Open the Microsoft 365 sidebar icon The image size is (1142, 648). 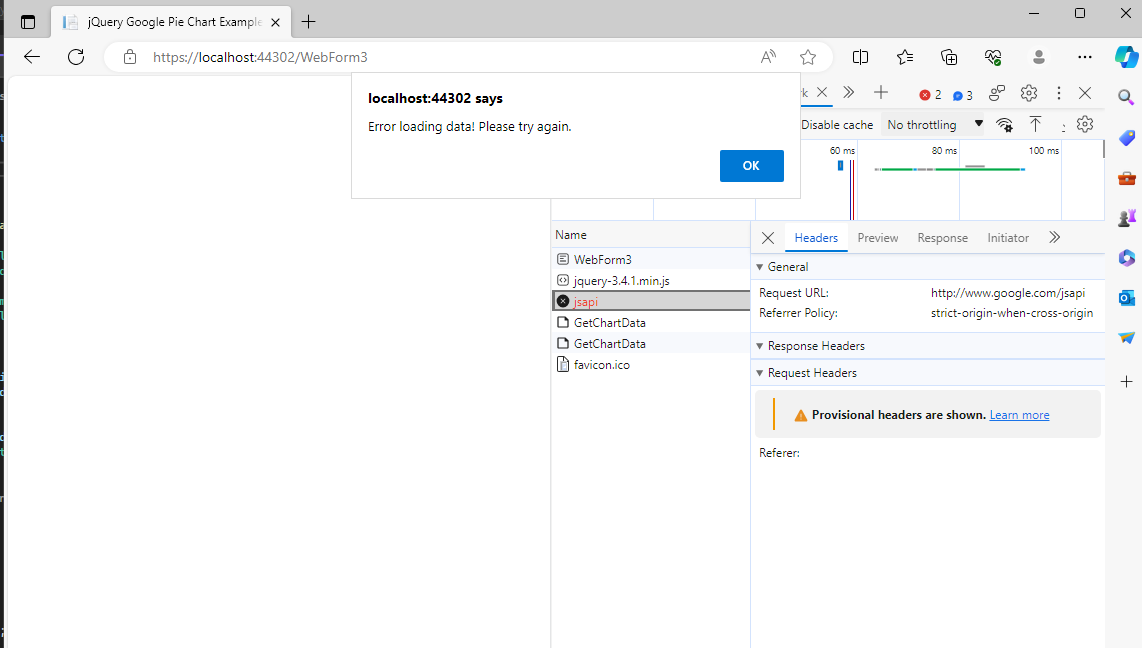(1126, 258)
